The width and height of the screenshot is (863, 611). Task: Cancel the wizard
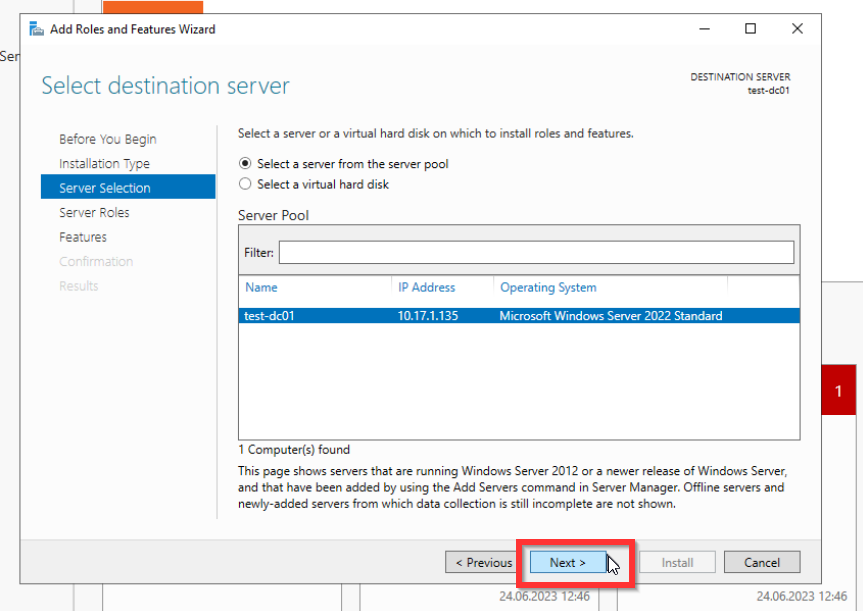pyautogui.click(x=762, y=562)
